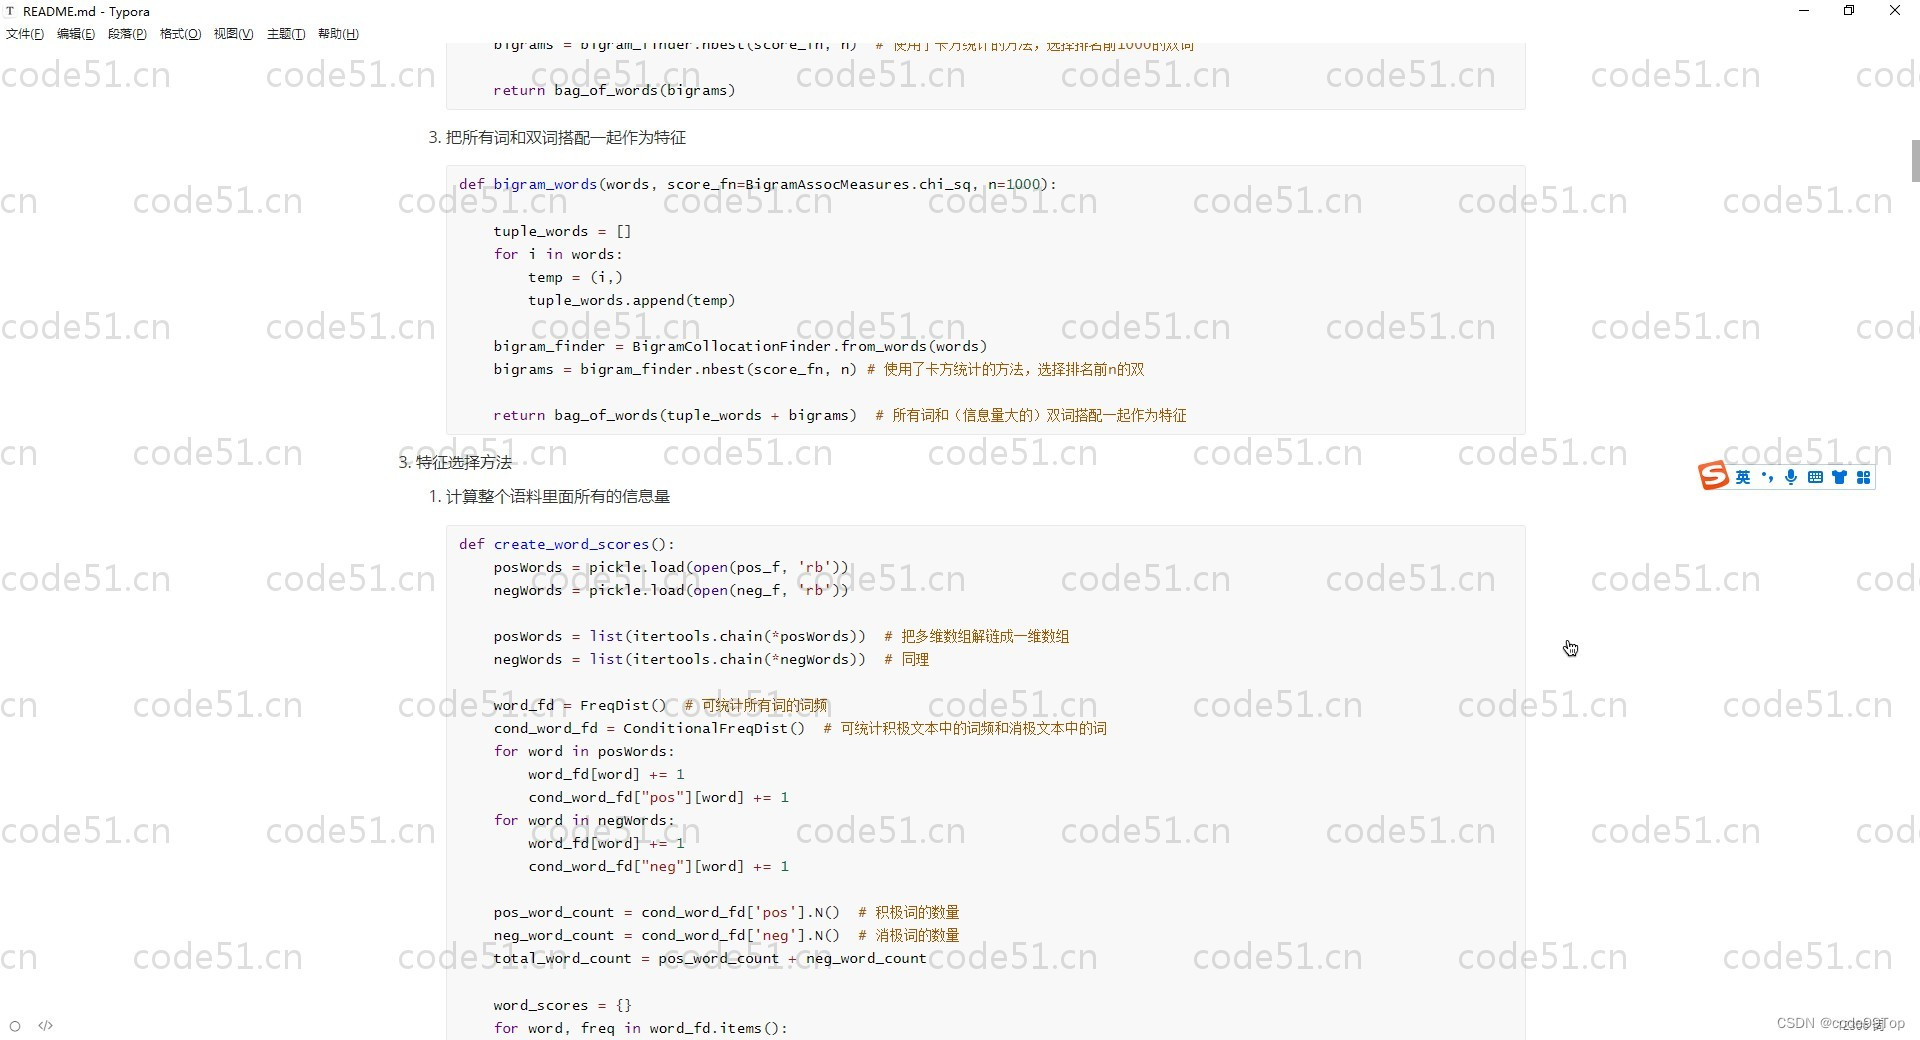Open the IME skin shirt icon
The height and width of the screenshot is (1040, 1920).
[1839, 477]
